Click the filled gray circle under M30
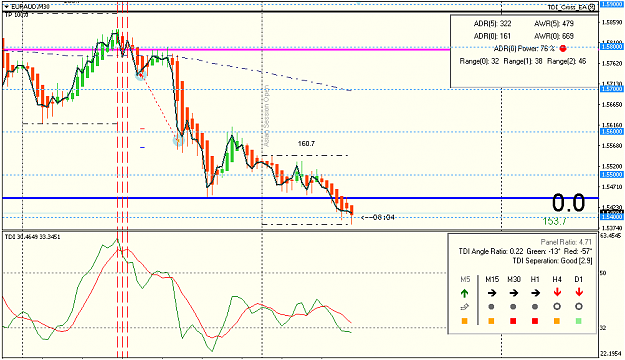Viewport: 625px width, 360px height. [x=513, y=307]
